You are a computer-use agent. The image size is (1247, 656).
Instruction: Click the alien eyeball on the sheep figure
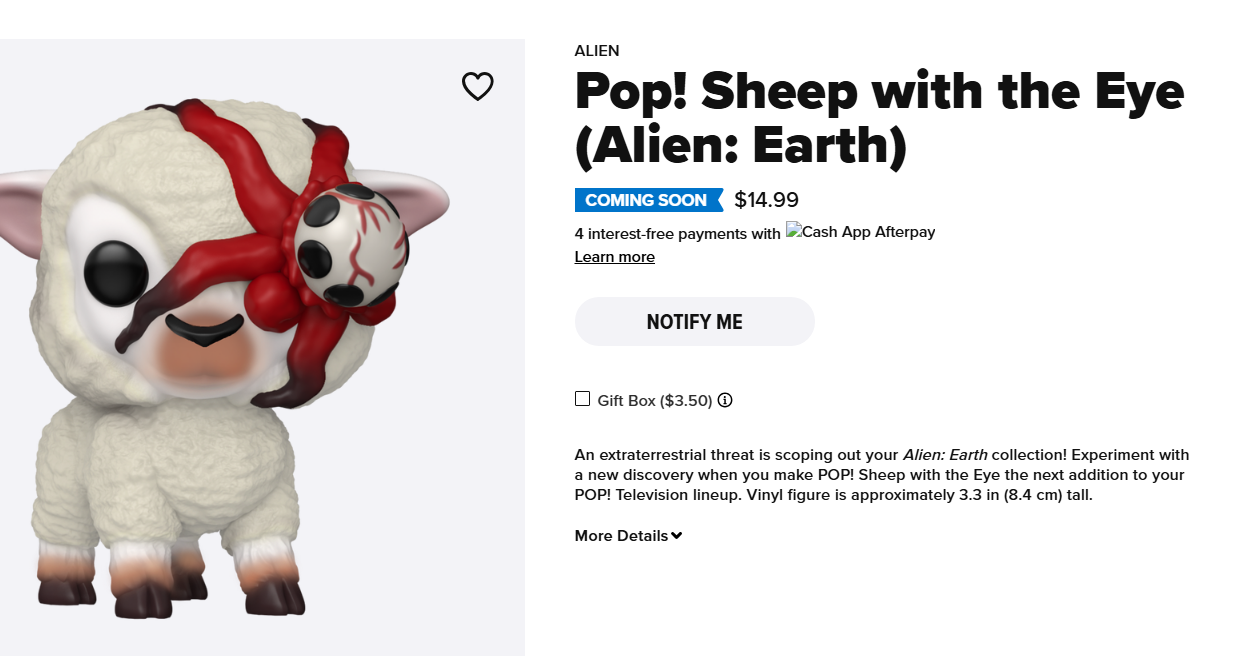tap(352, 243)
